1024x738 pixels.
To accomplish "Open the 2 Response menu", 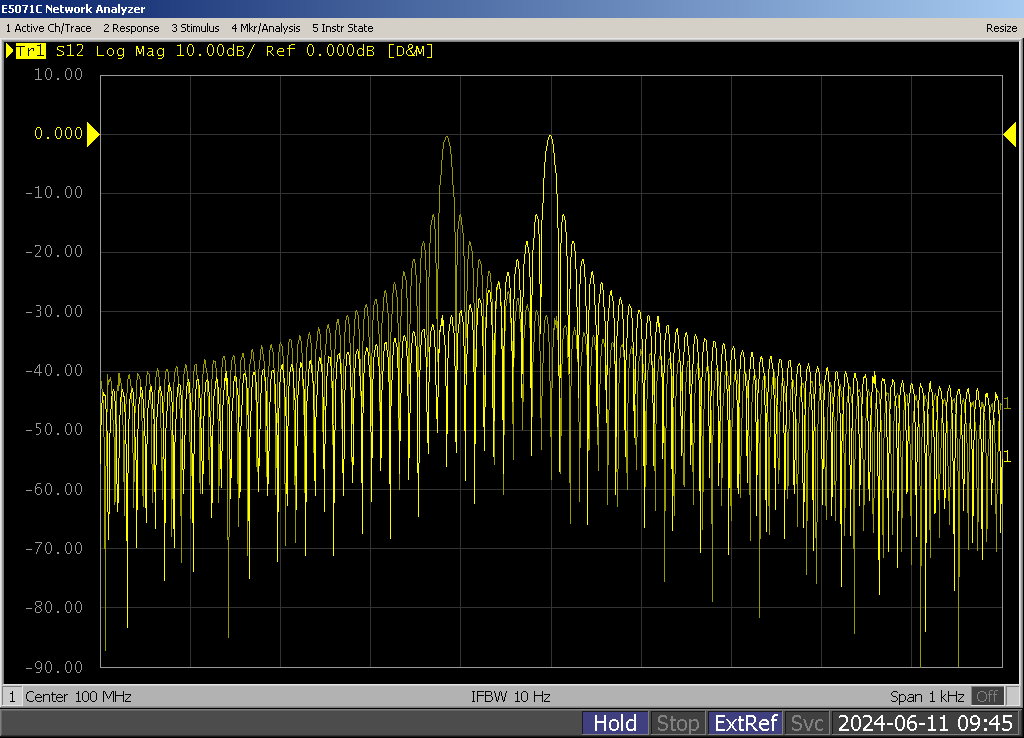I will coord(131,28).
